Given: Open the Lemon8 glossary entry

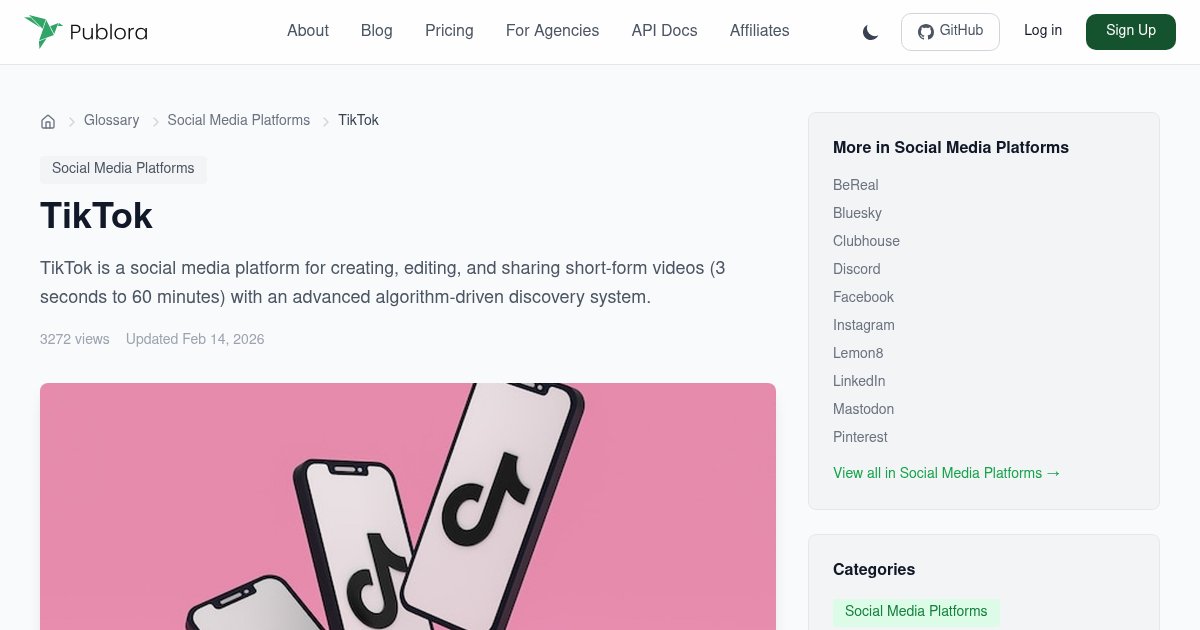Looking at the screenshot, I should 858,353.
